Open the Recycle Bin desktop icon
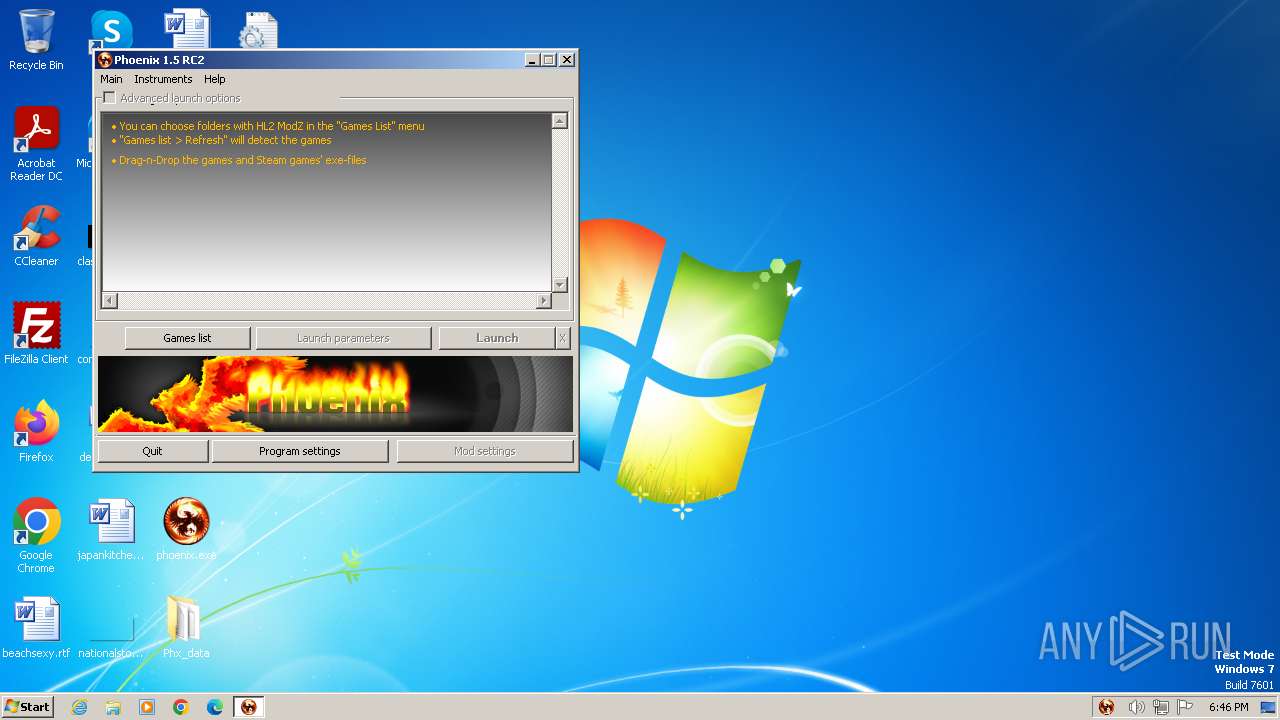Image resolution: width=1280 pixels, height=720 pixels. (x=36, y=40)
